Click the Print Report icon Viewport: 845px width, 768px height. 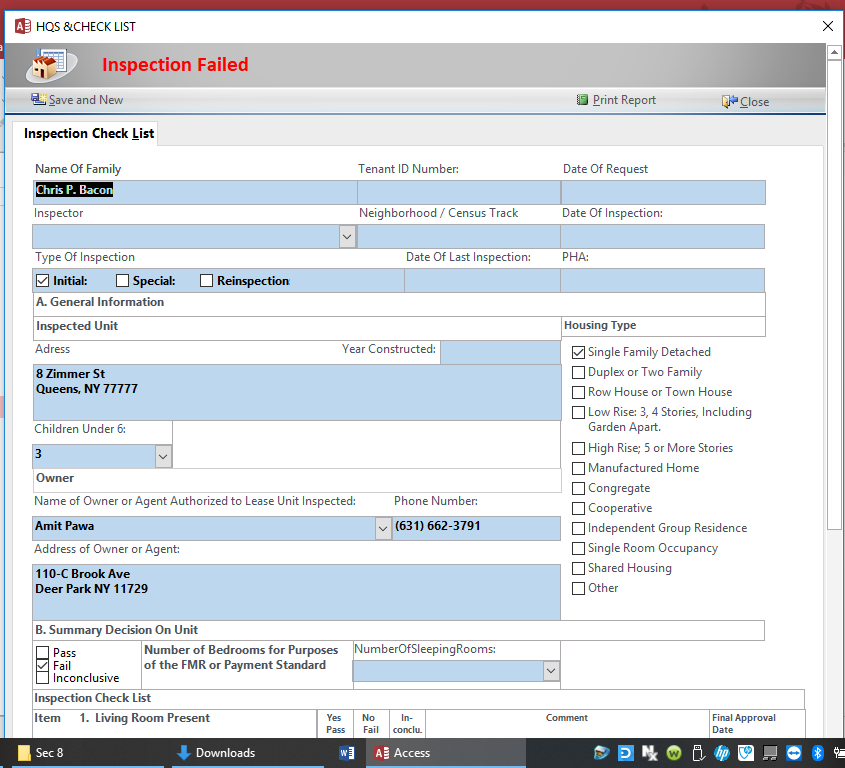[x=582, y=100]
